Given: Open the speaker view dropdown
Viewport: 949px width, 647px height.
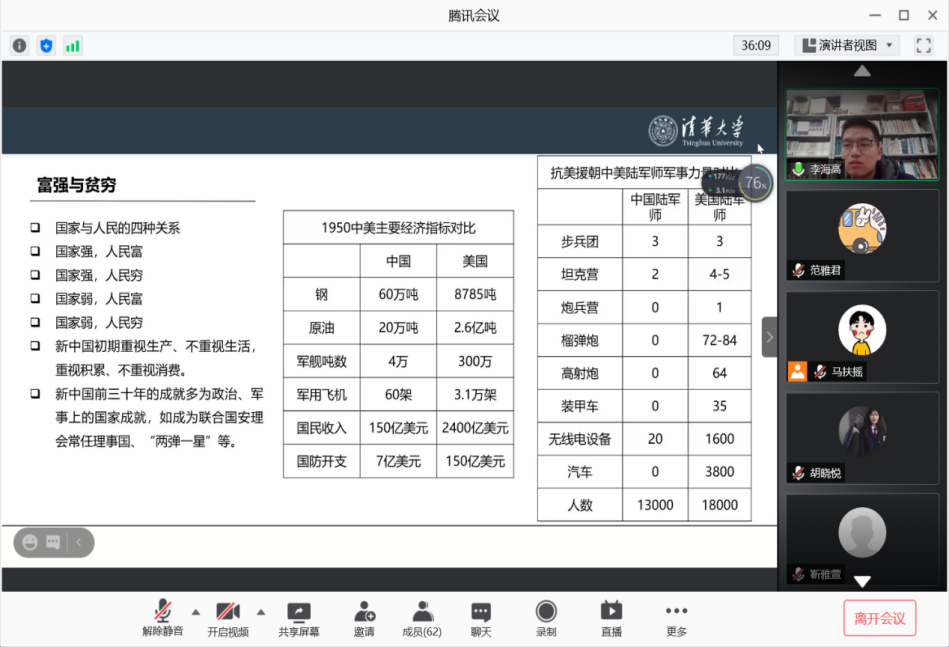Looking at the screenshot, I should pyautogui.click(x=847, y=45).
